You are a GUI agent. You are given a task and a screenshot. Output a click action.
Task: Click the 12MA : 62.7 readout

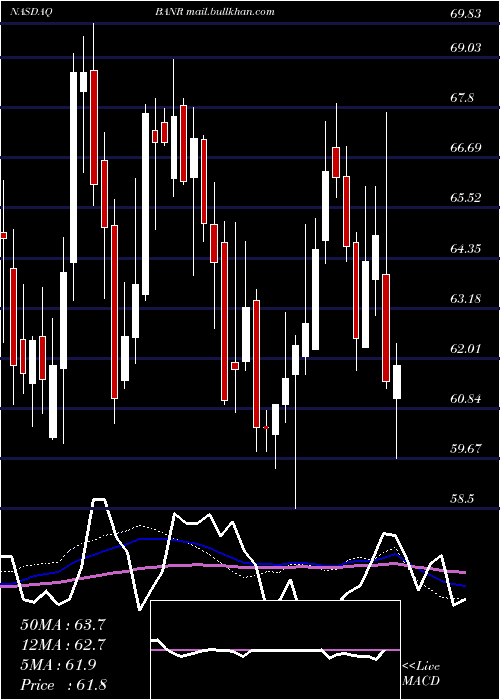[x=63, y=645]
